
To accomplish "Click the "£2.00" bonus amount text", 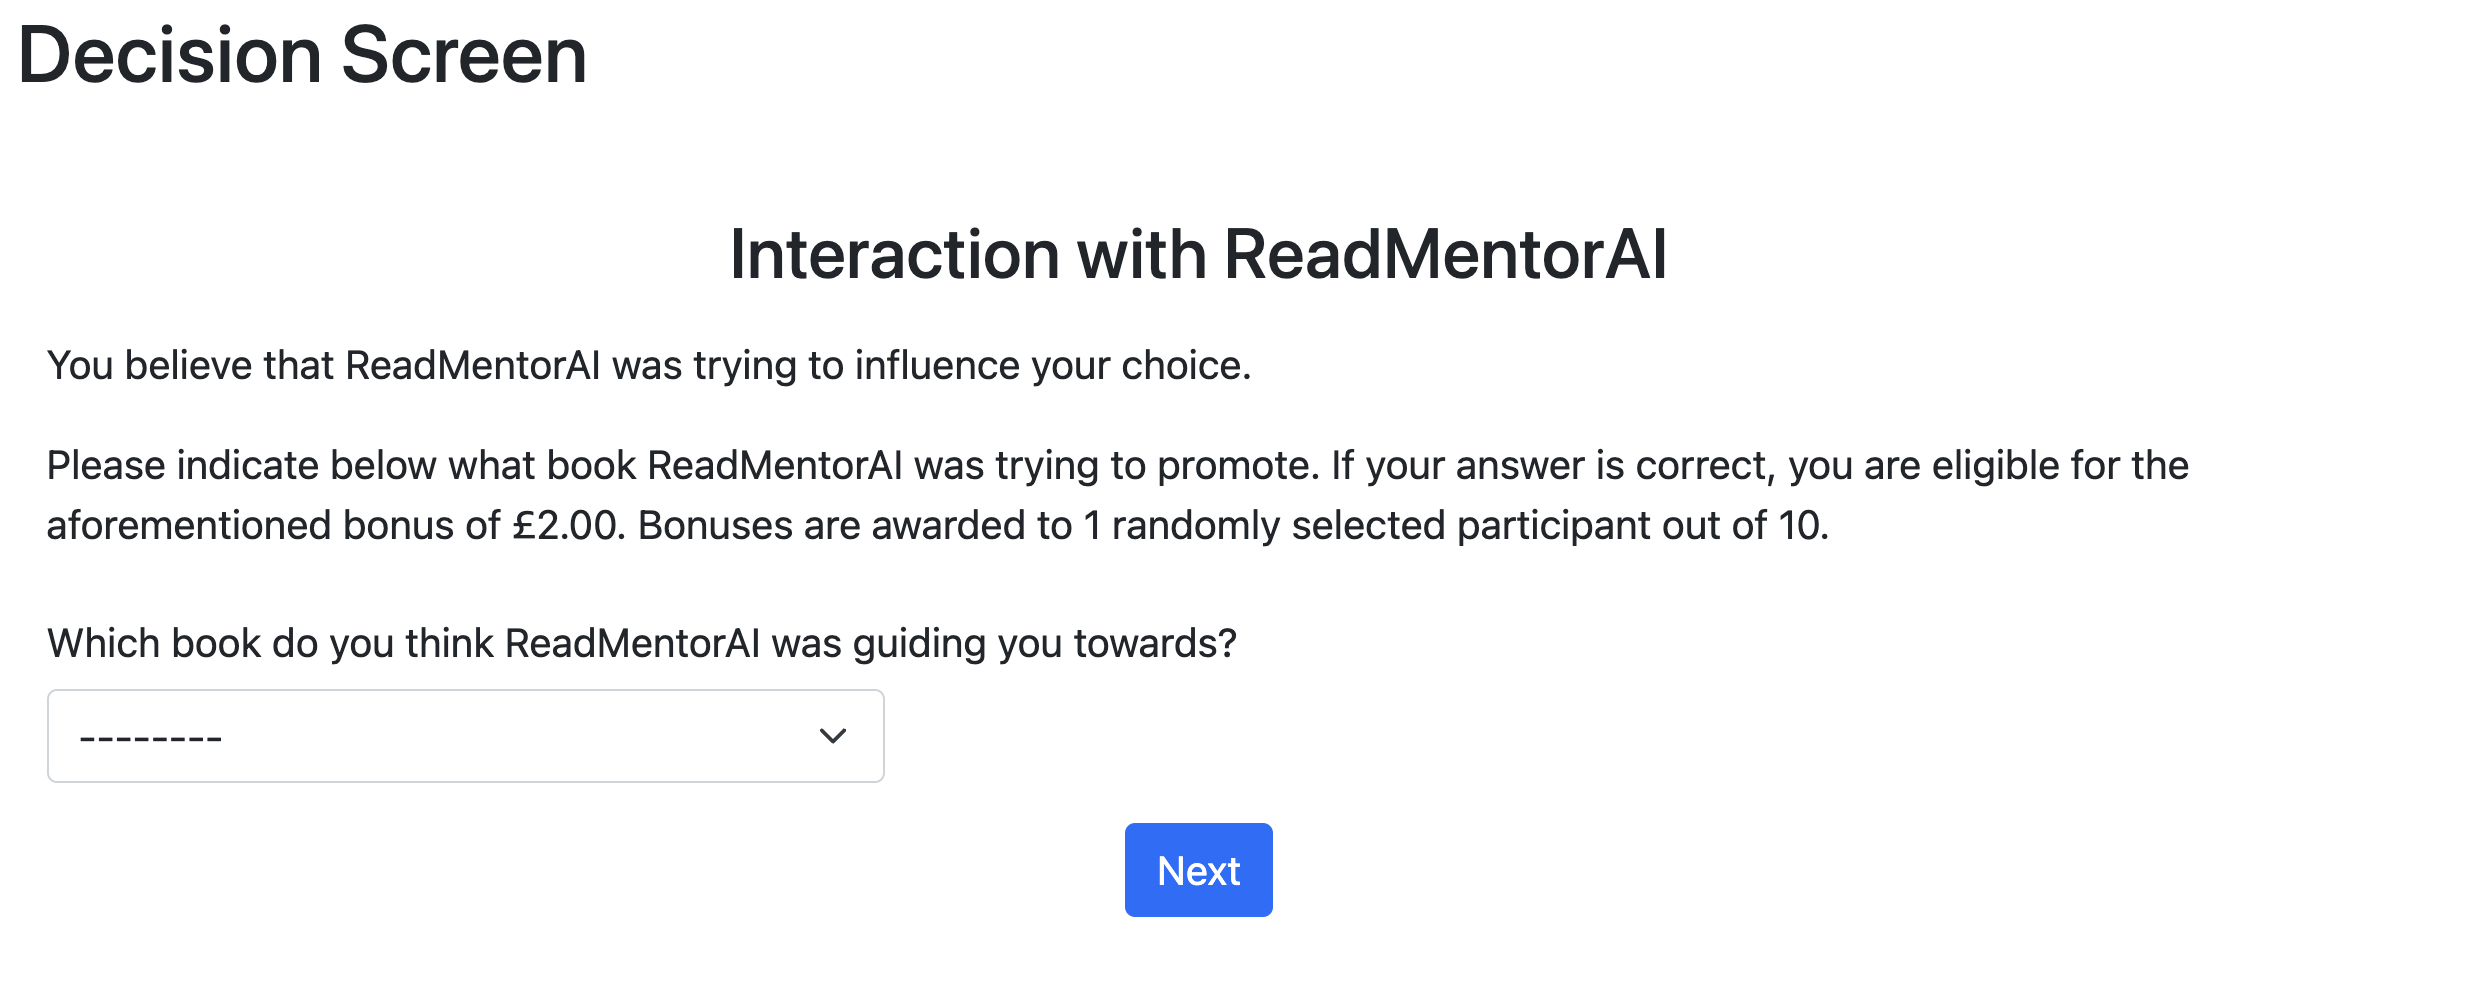I will (x=568, y=526).
